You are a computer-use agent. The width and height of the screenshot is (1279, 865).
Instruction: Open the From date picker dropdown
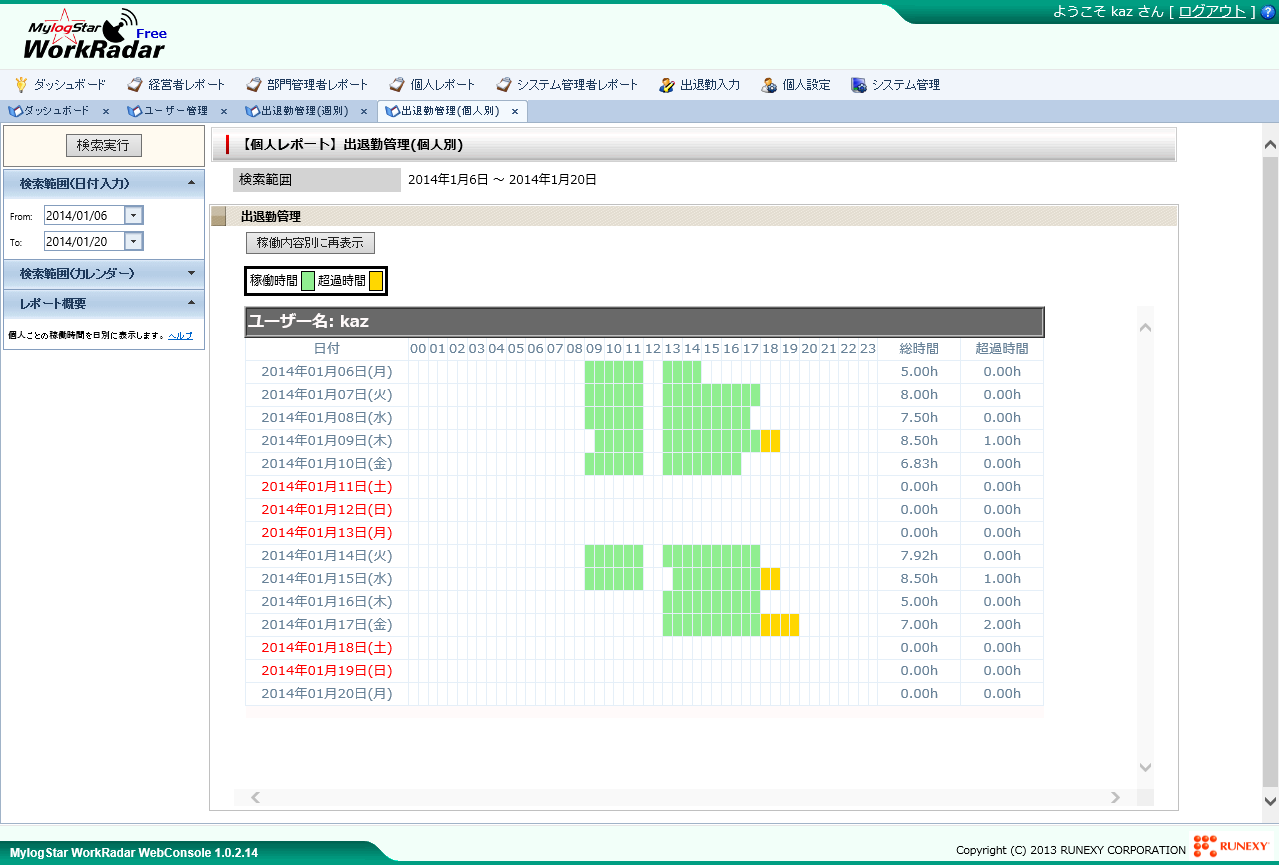[x=133, y=214]
